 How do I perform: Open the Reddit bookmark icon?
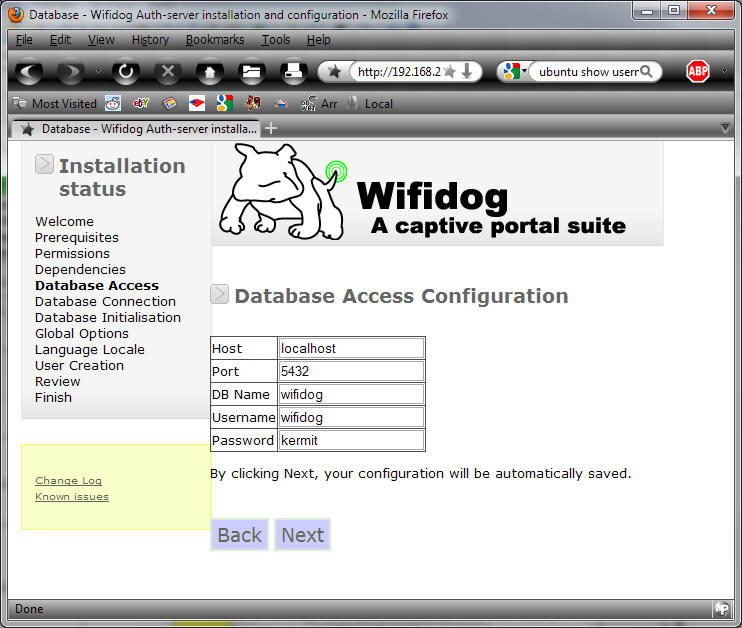tap(113, 103)
